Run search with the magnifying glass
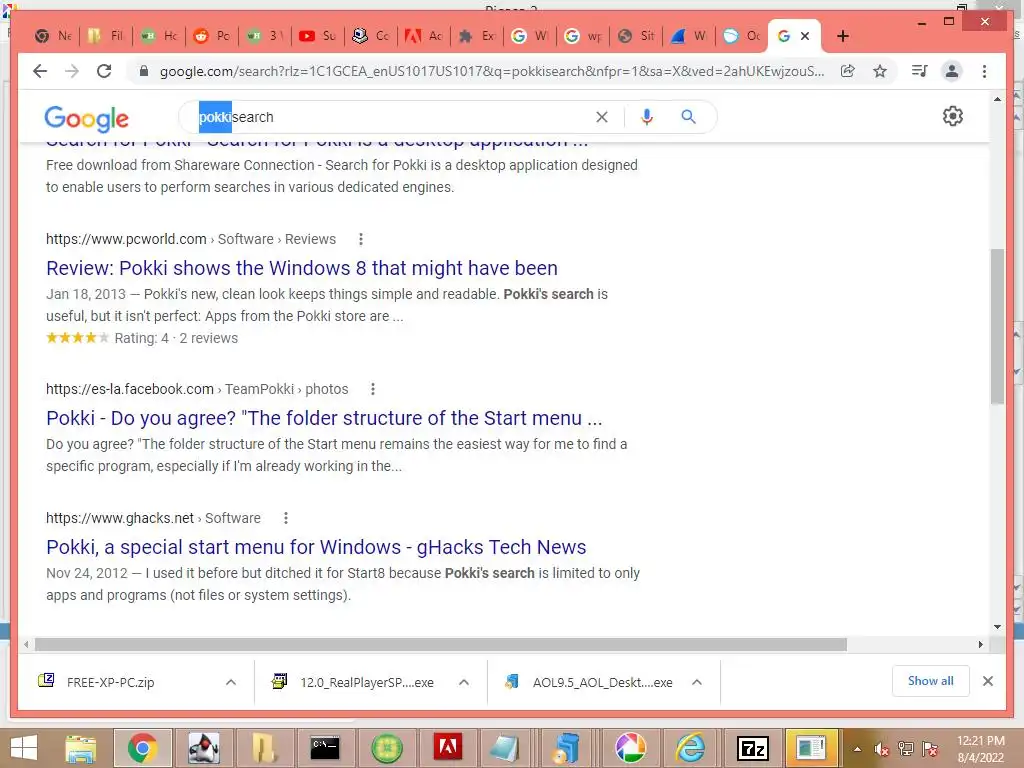 pyautogui.click(x=688, y=117)
